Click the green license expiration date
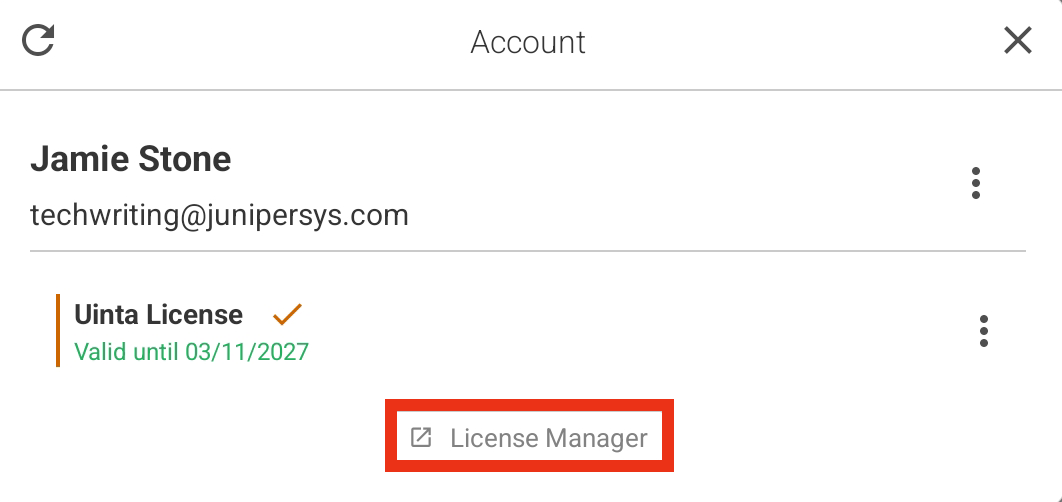Screen dimensions: 1062x502 point(192,352)
